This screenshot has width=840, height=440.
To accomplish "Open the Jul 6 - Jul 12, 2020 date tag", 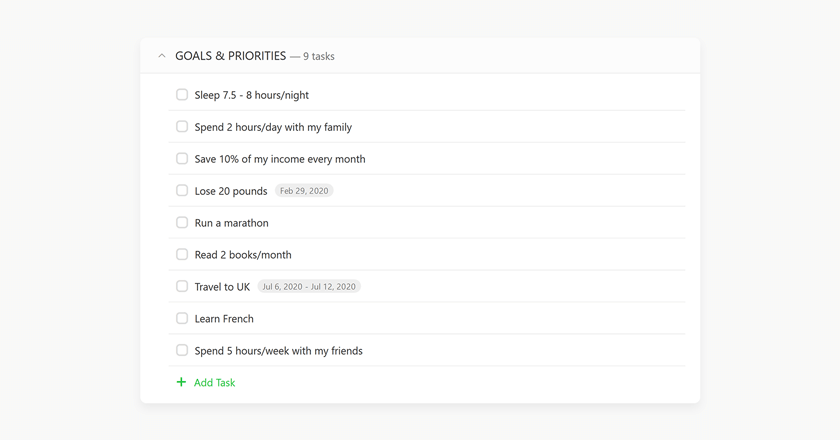I will pyautogui.click(x=309, y=287).
